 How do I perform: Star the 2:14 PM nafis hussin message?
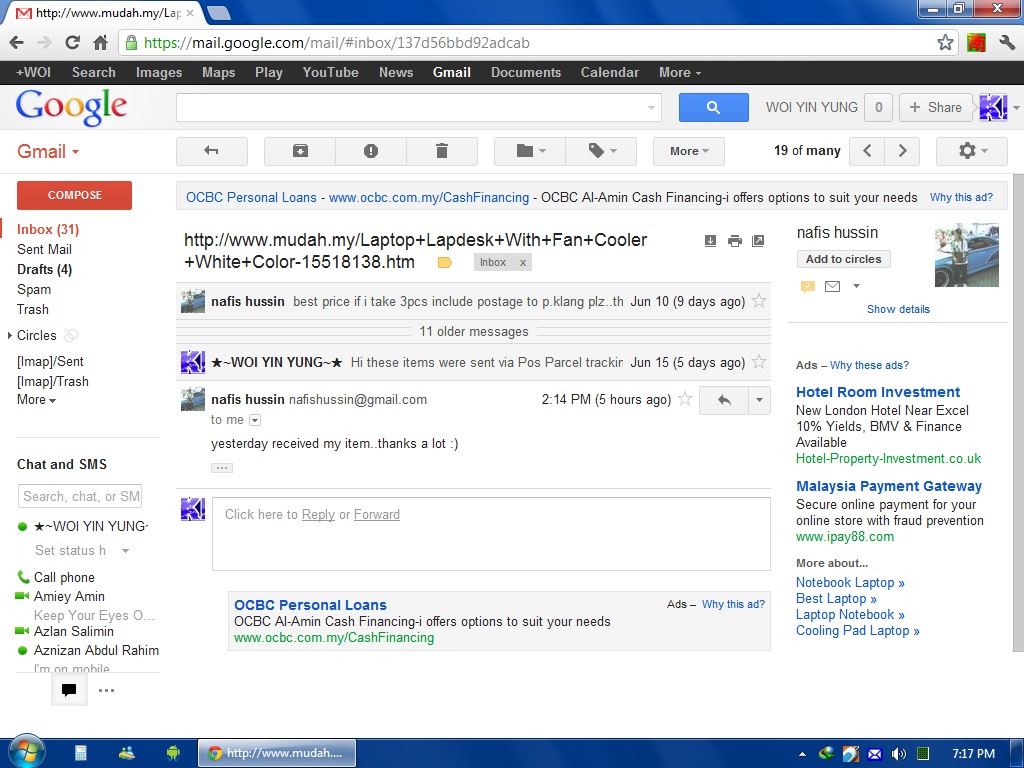coord(684,399)
